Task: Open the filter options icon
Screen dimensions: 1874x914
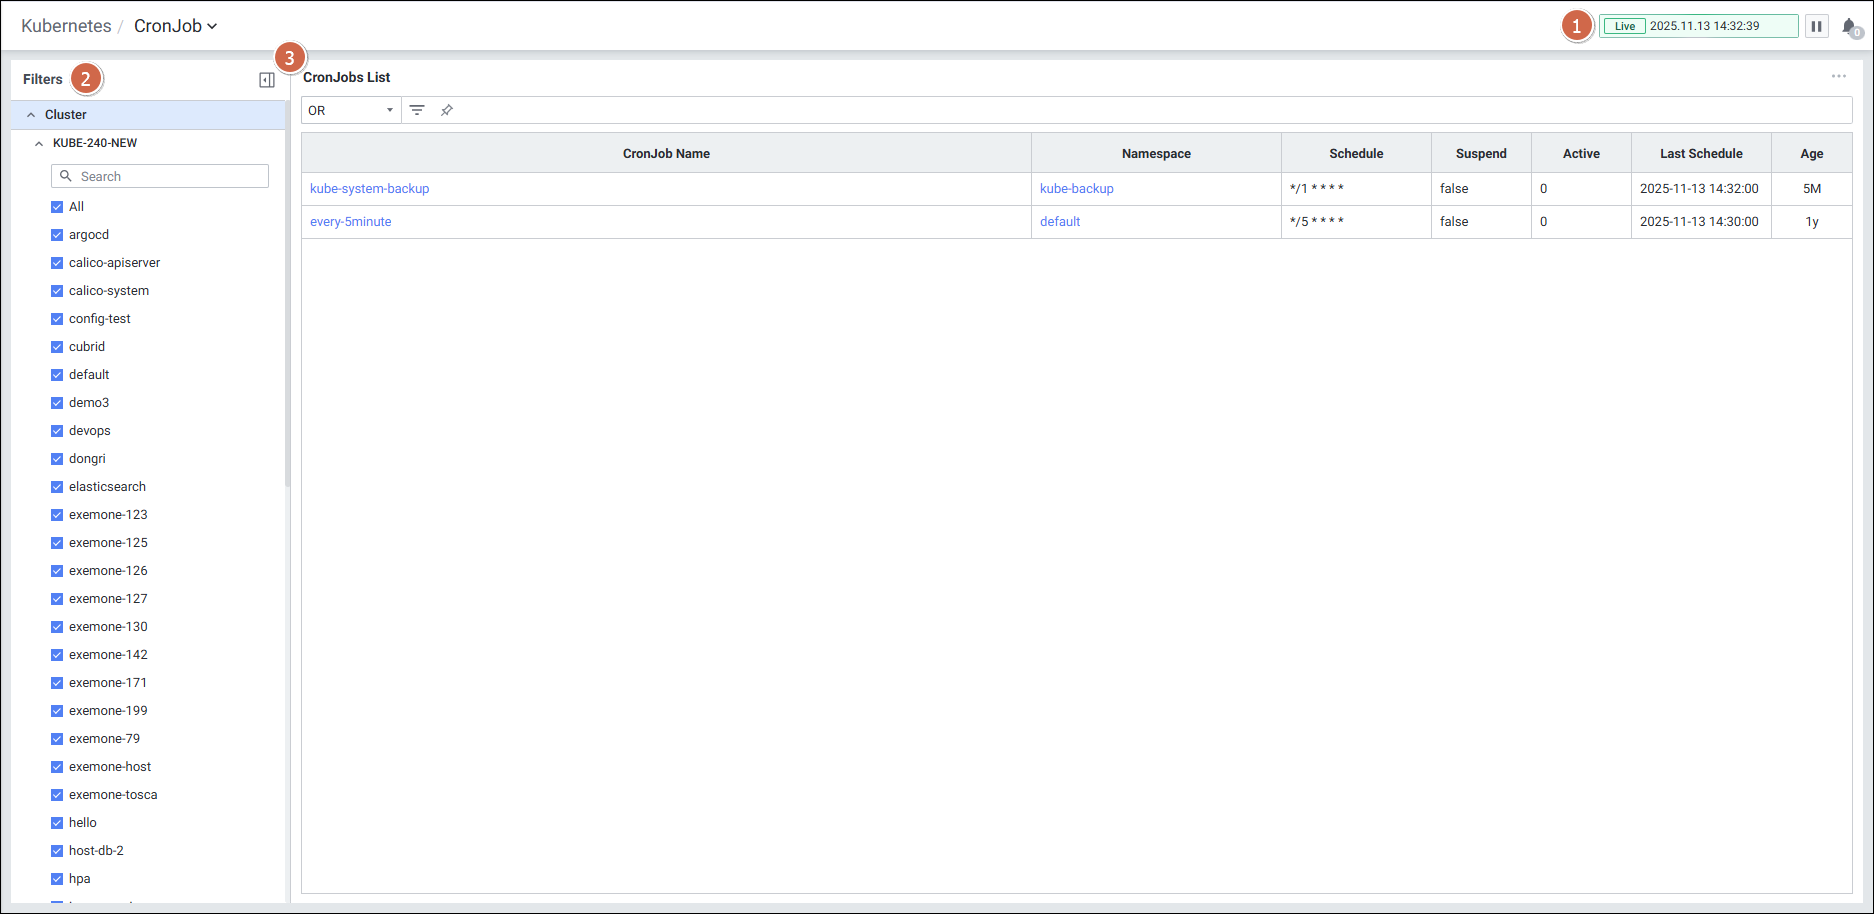Action: tap(417, 110)
